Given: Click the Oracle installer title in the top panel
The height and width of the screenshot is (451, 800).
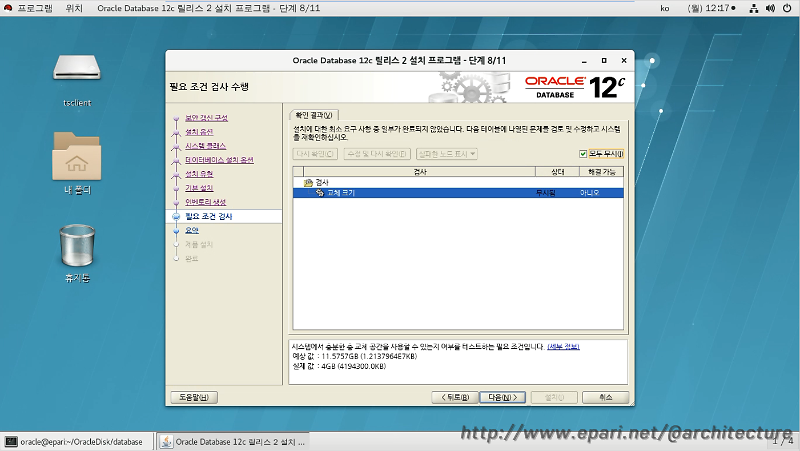Looking at the screenshot, I should (209, 8).
